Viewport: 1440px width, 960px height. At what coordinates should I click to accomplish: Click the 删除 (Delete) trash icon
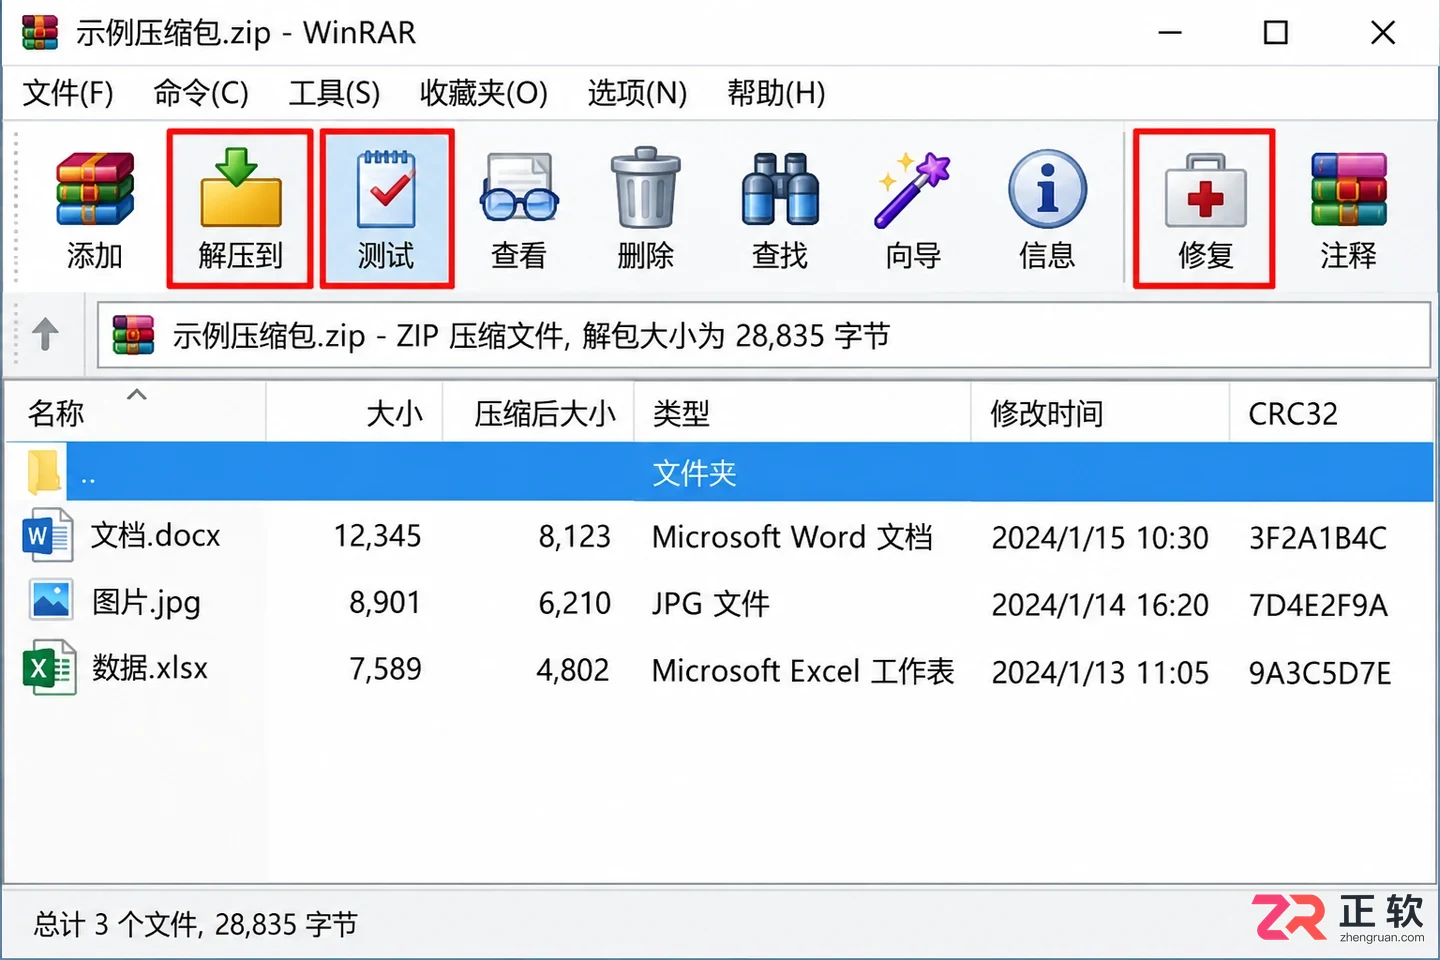coord(646,209)
